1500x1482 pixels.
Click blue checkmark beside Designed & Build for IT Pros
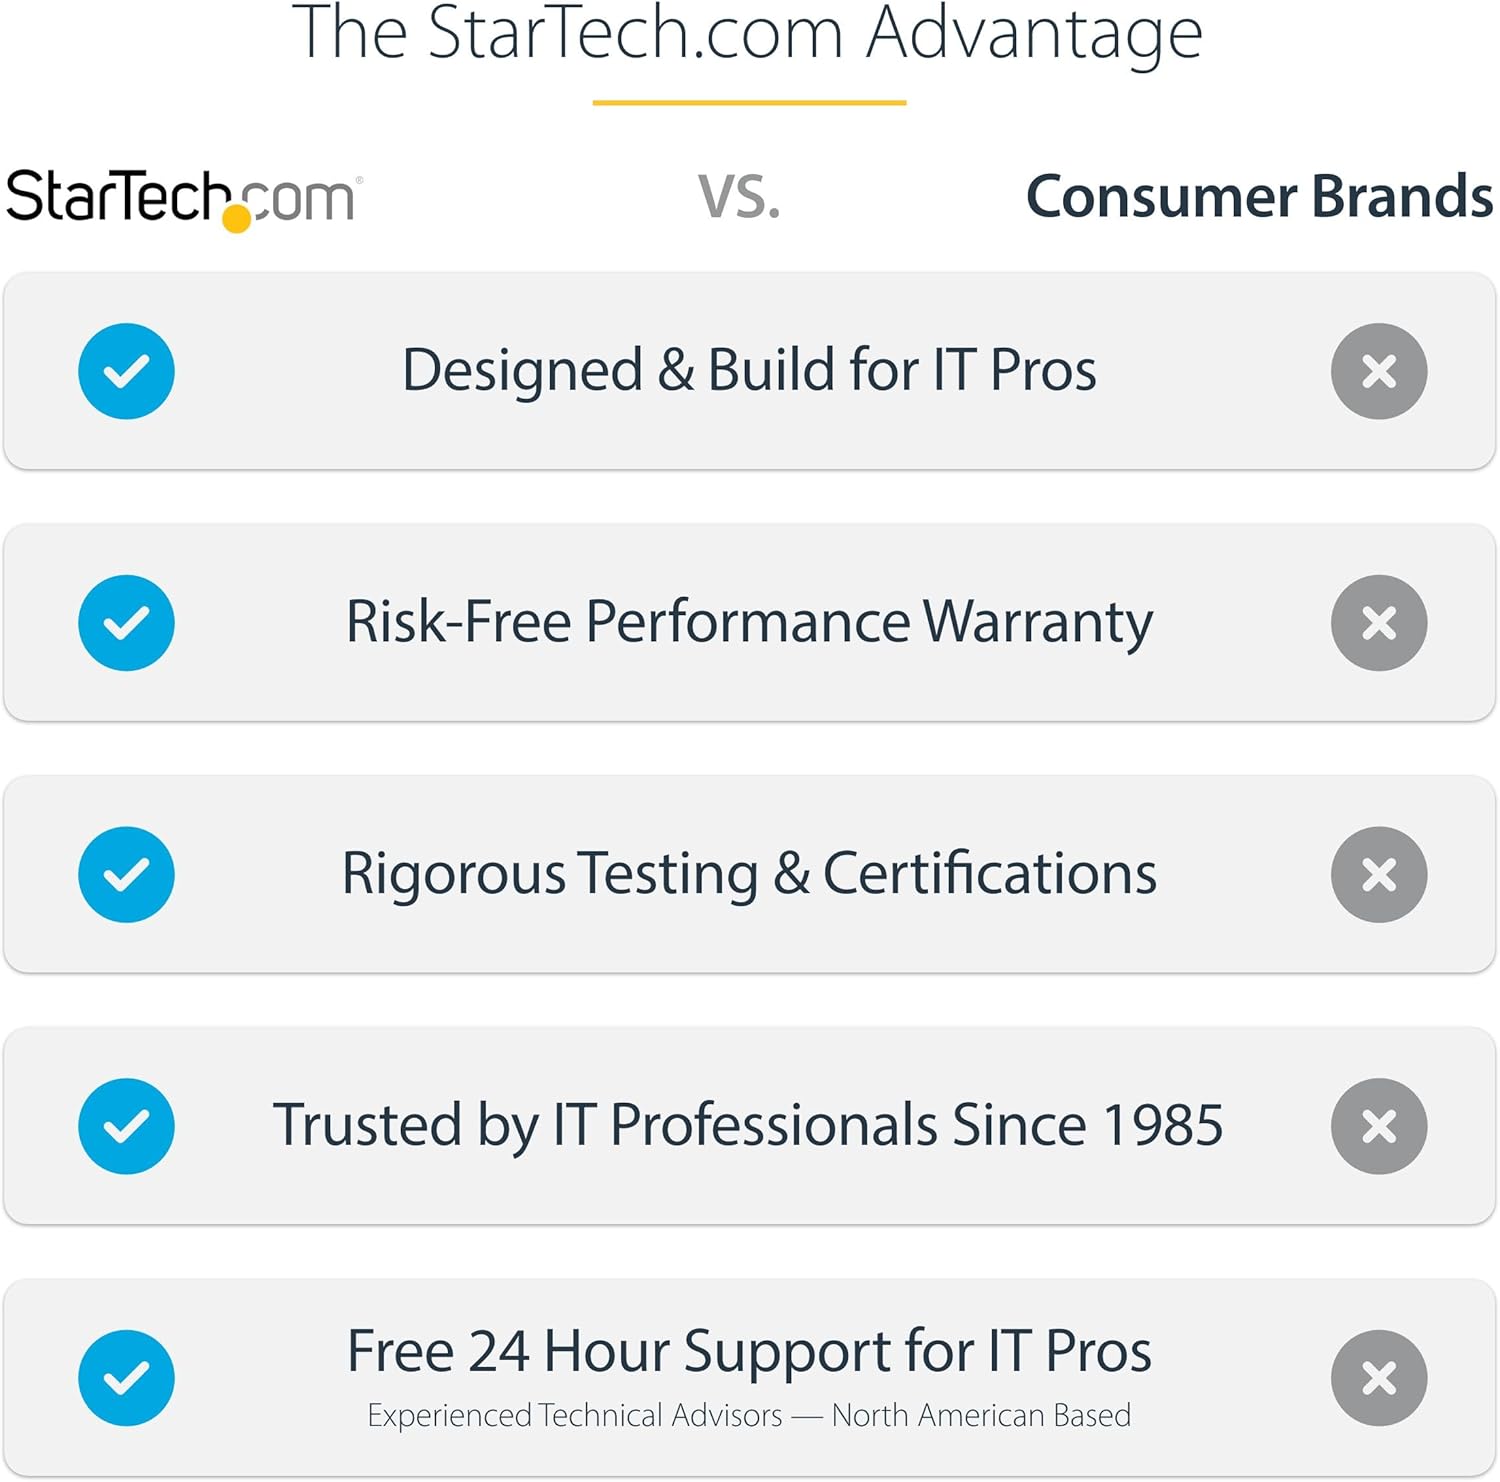pyautogui.click(x=127, y=371)
